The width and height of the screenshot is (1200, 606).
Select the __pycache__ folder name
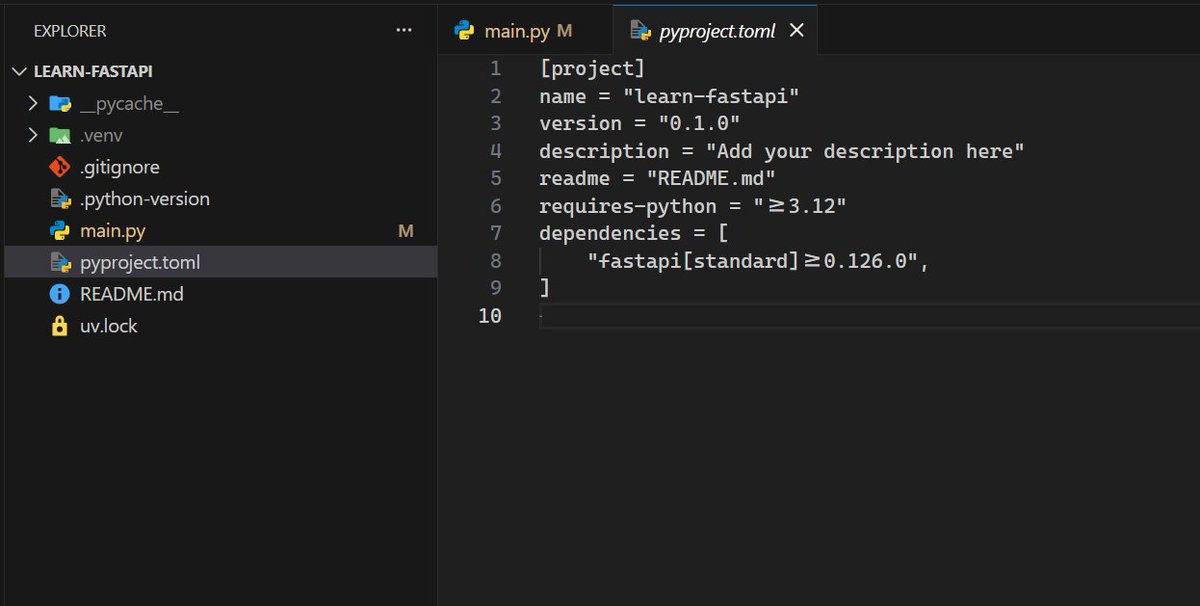pos(130,103)
